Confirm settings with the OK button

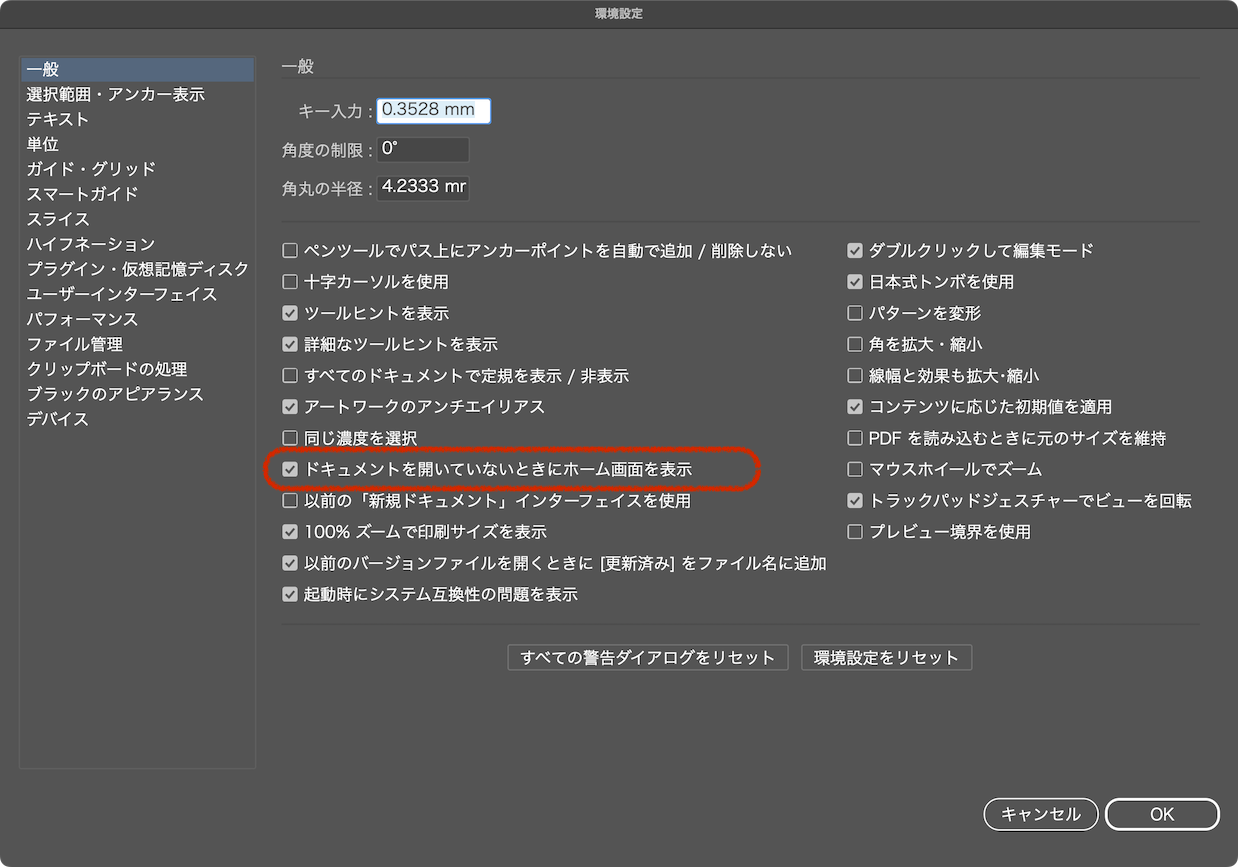[x=1162, y=814]
